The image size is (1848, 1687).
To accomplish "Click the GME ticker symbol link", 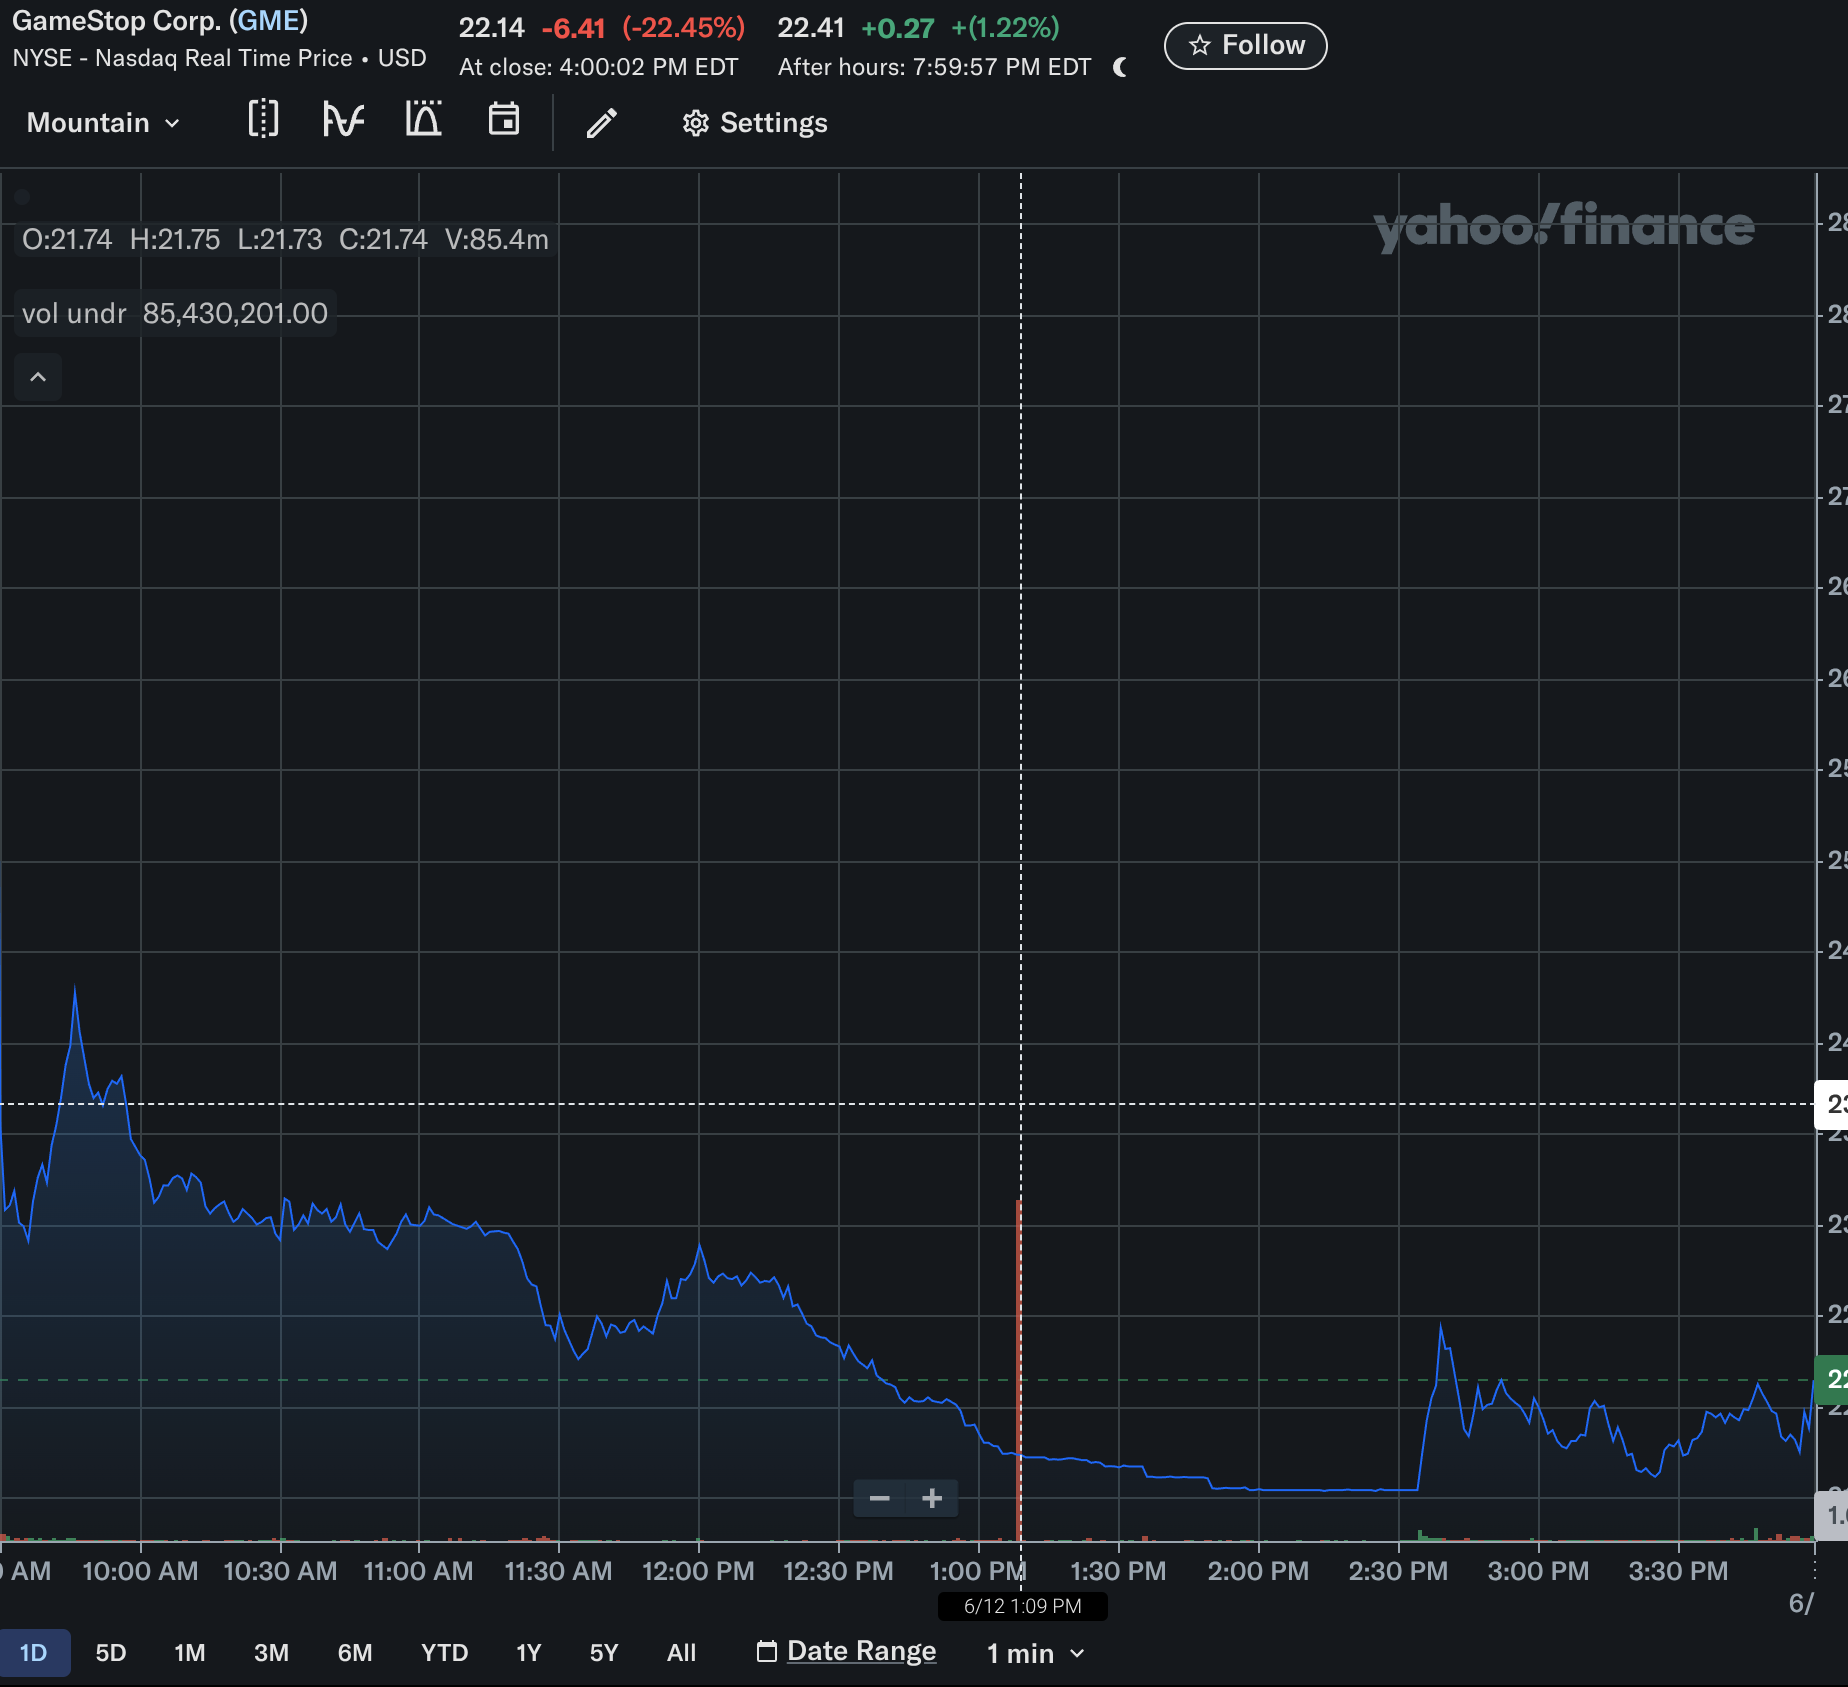I will click(x=268, y=21).
